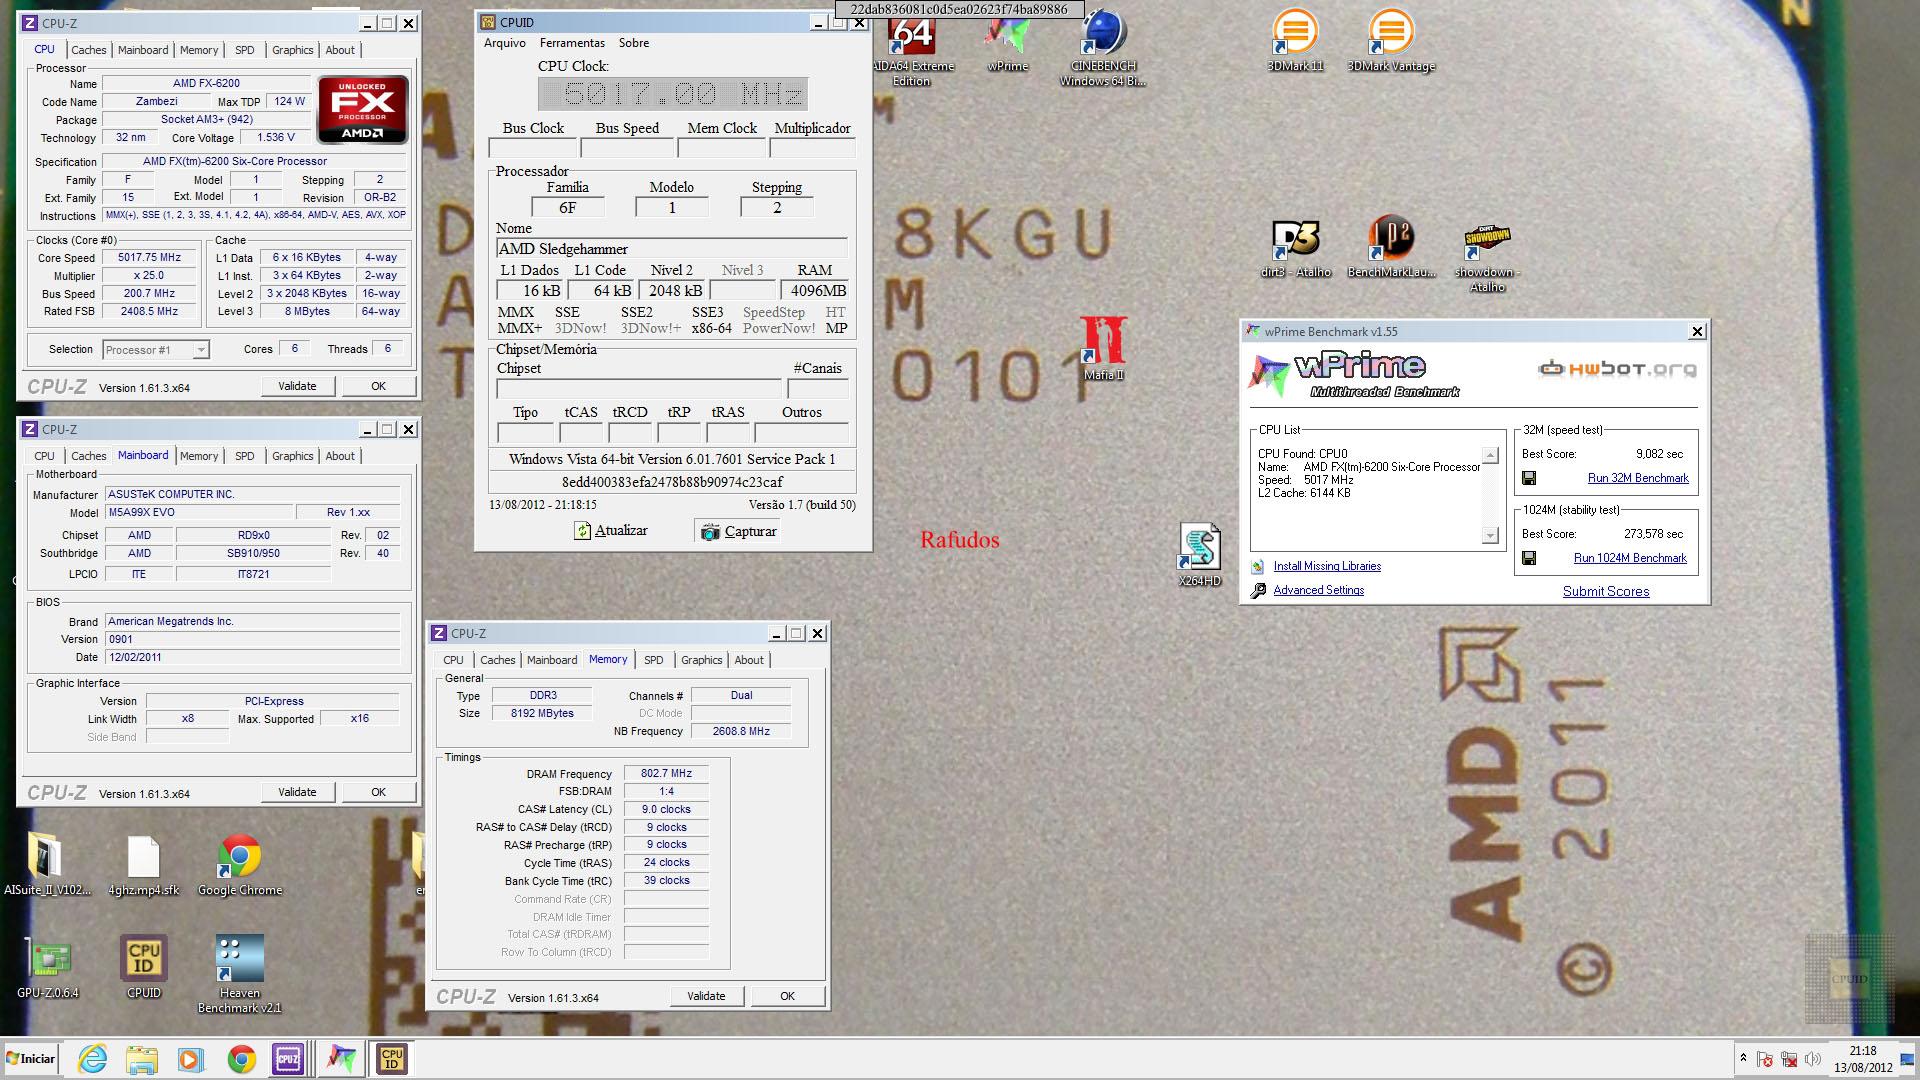The height and width of the screenshot is (1080, 1920).
Task: Click save icon next to 1024M score
Action: (1529, 558)
